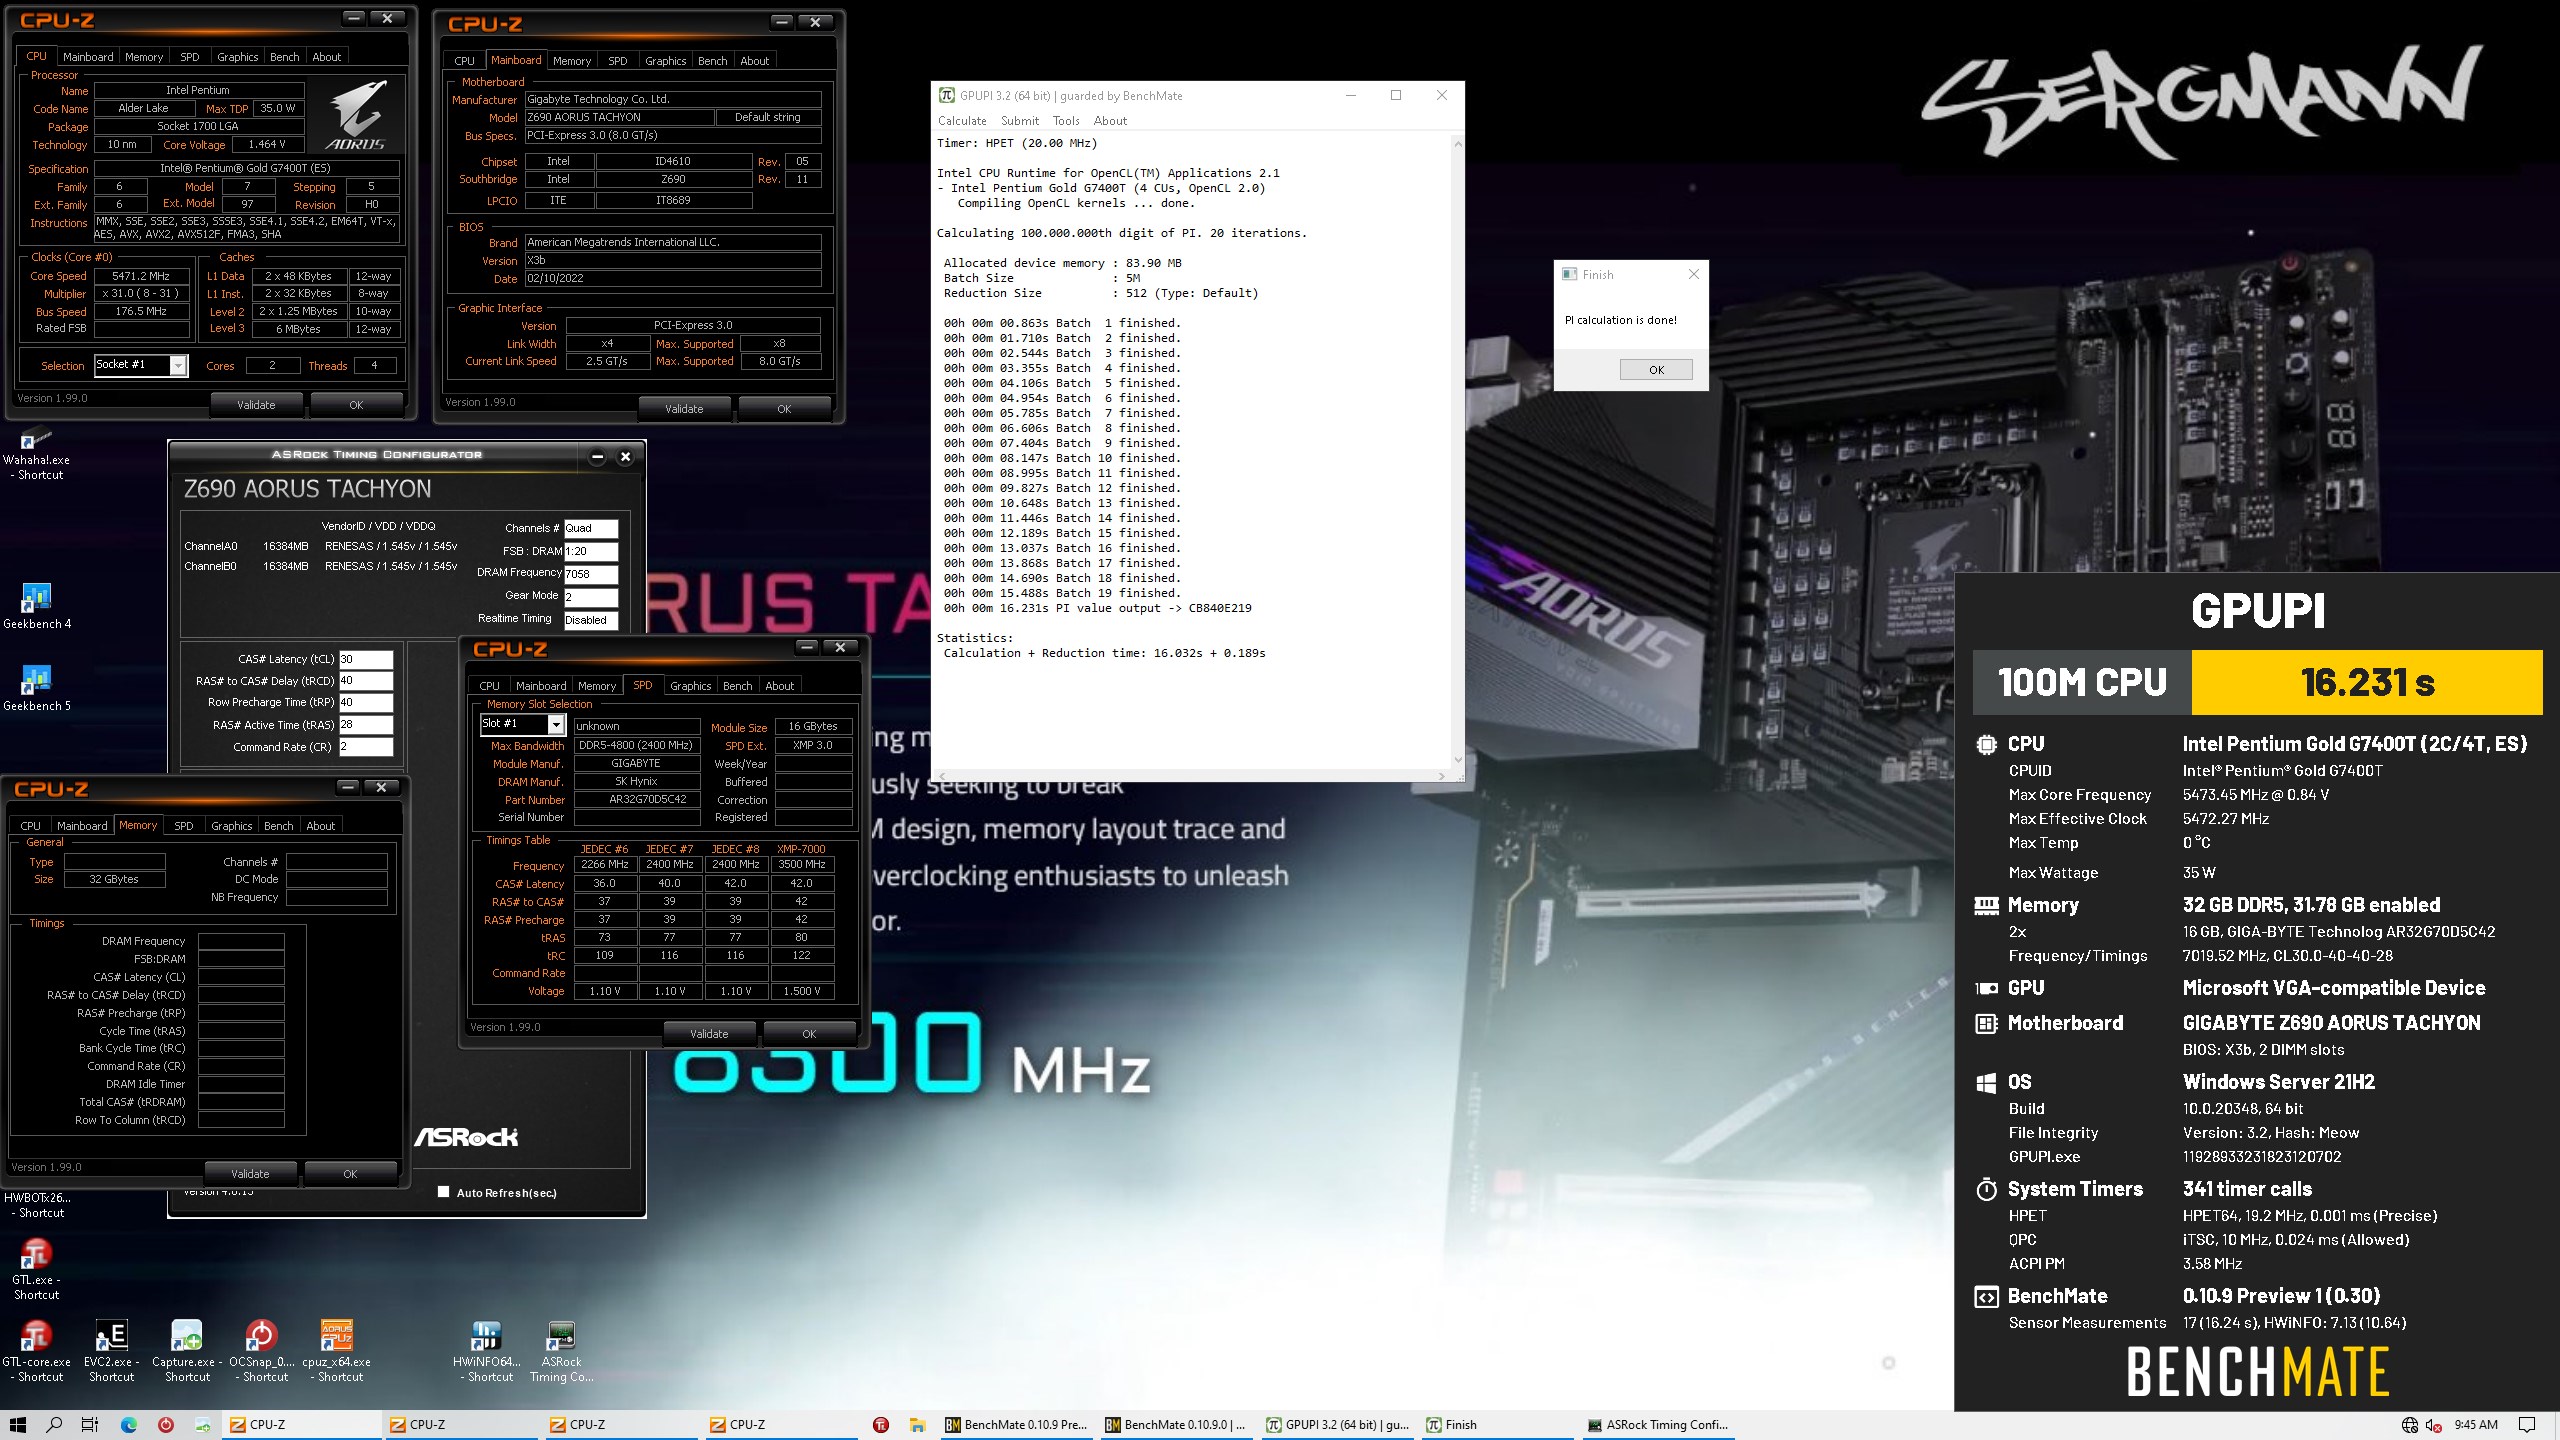Viewport: 2560px width, 1440px height.
Task: Click the red power icon in taskbar
Action: pos(166,1425)
